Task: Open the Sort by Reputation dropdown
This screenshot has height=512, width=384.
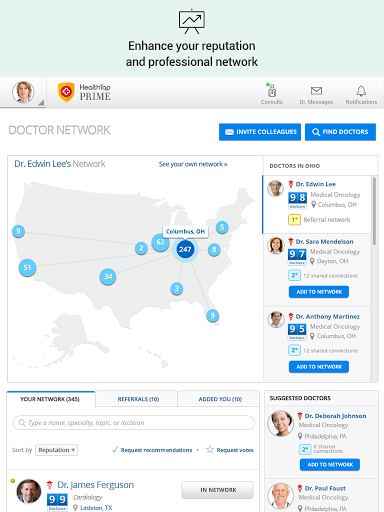Action: [56, 450]
